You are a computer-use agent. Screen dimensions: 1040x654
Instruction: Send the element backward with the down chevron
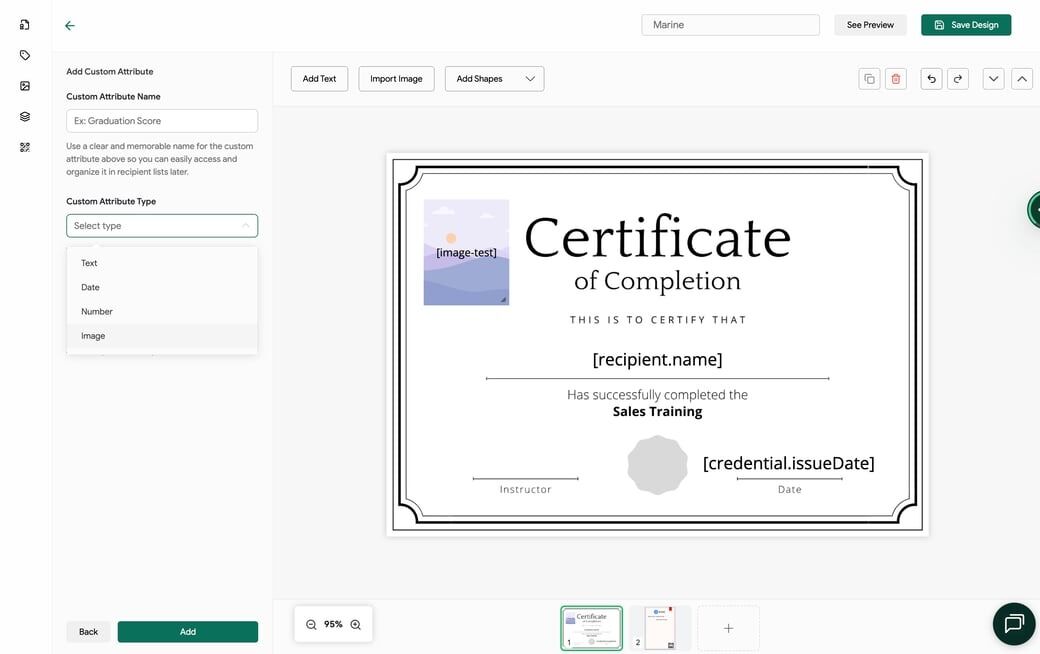tap(993, 79)
